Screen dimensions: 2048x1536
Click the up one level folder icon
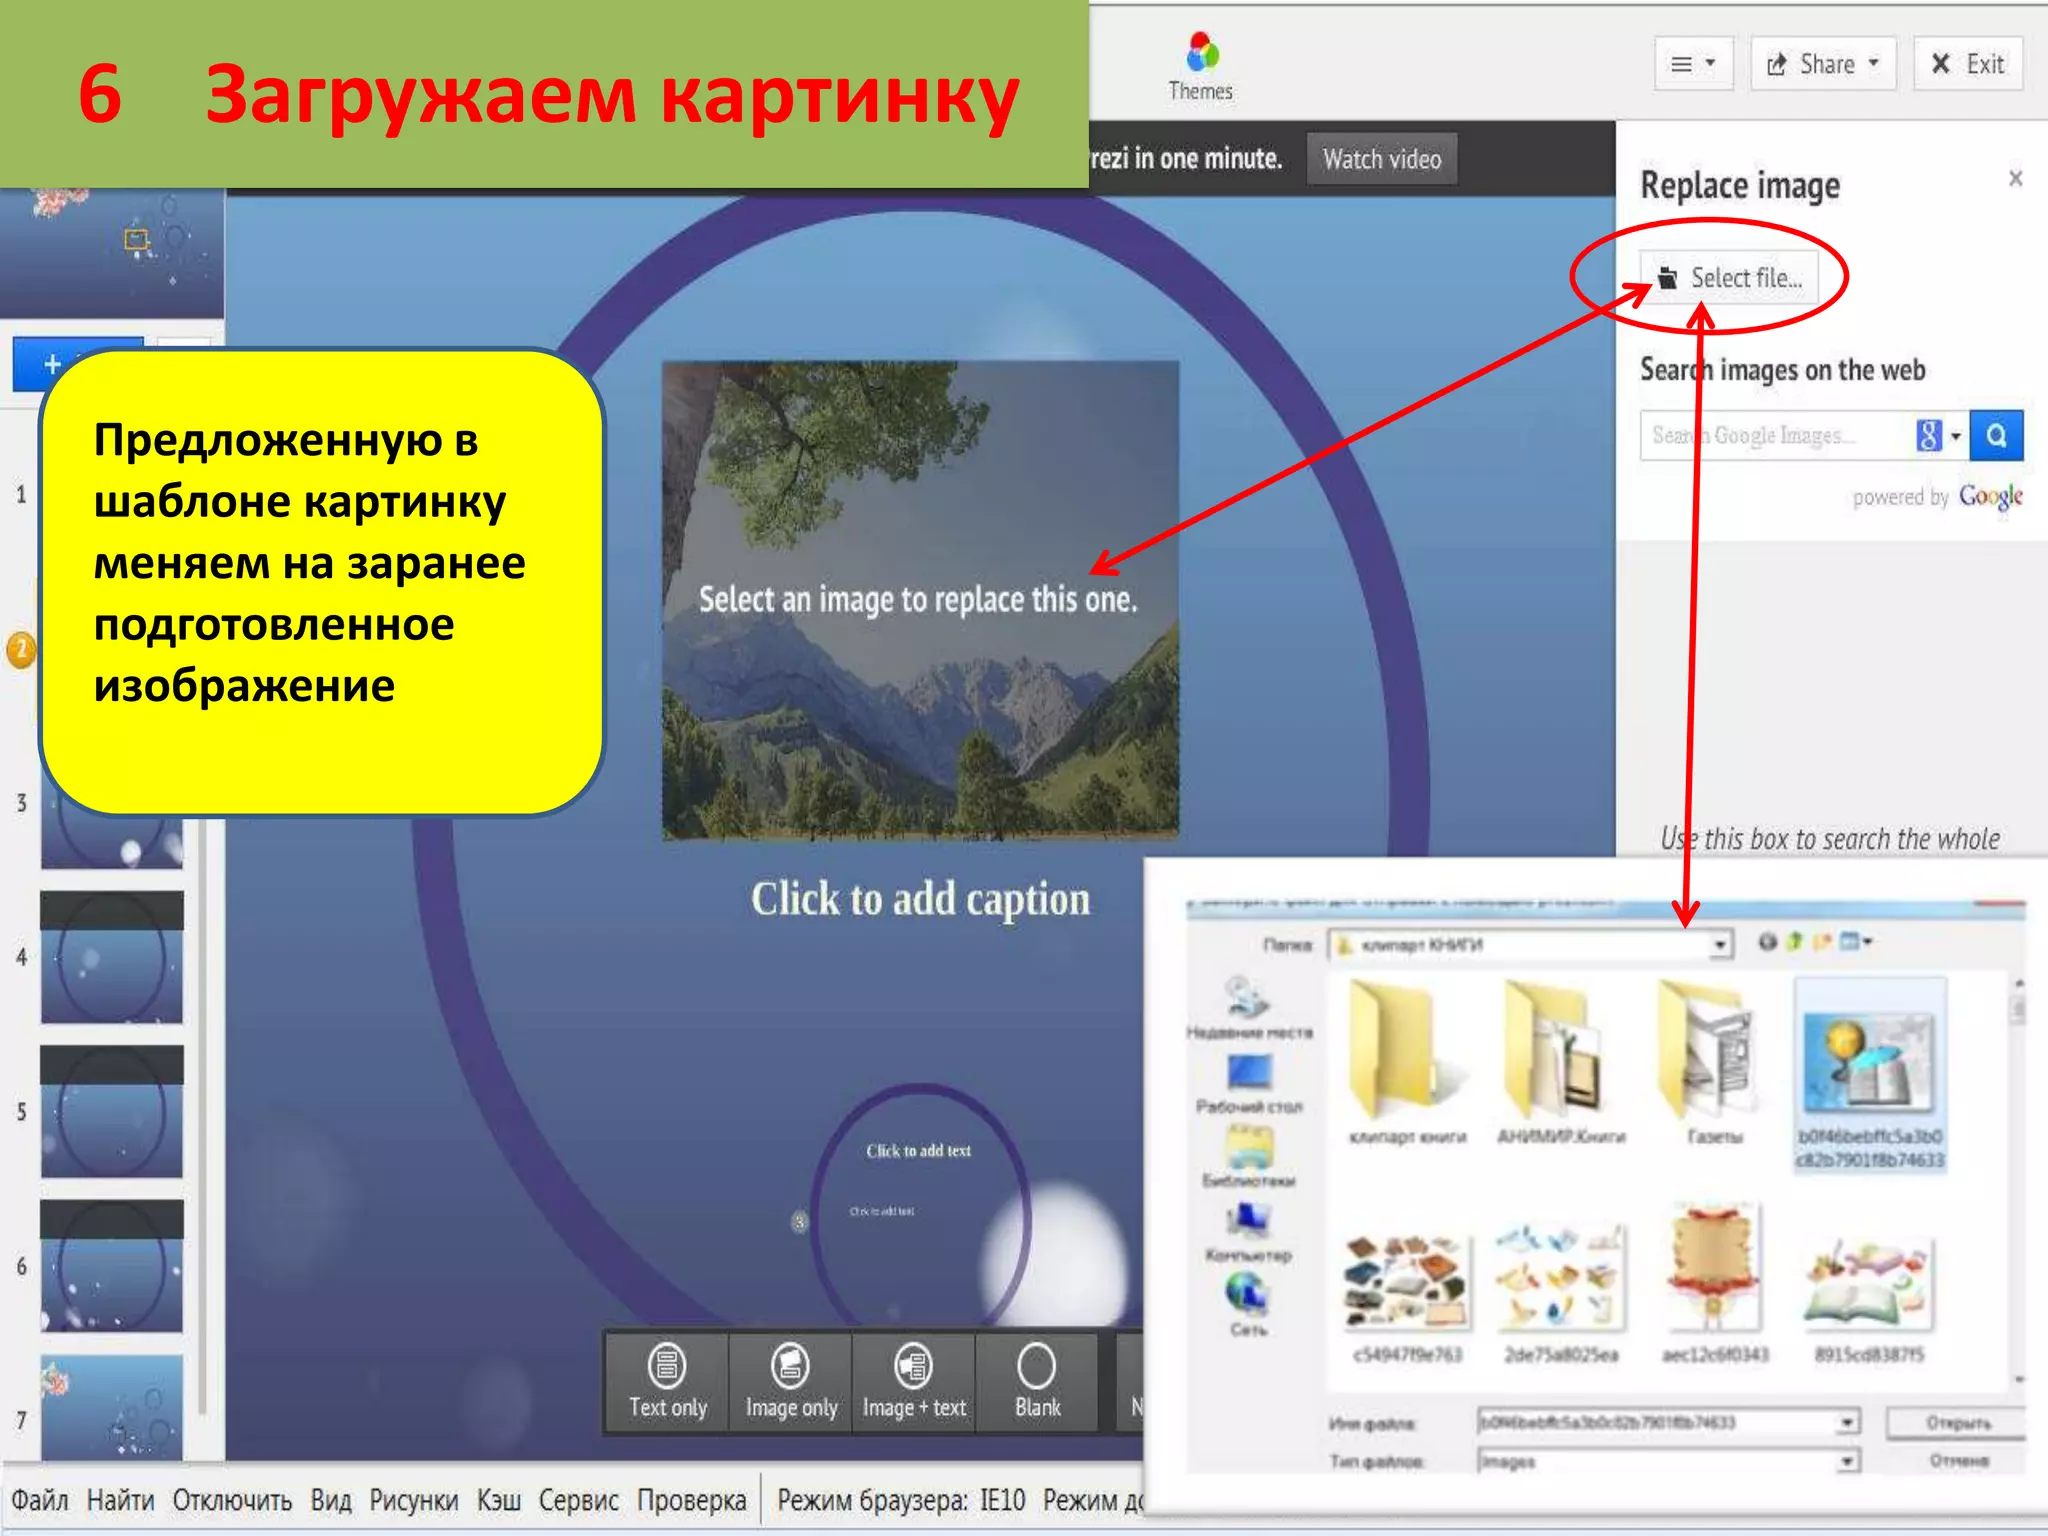(x=1794, y=941)
